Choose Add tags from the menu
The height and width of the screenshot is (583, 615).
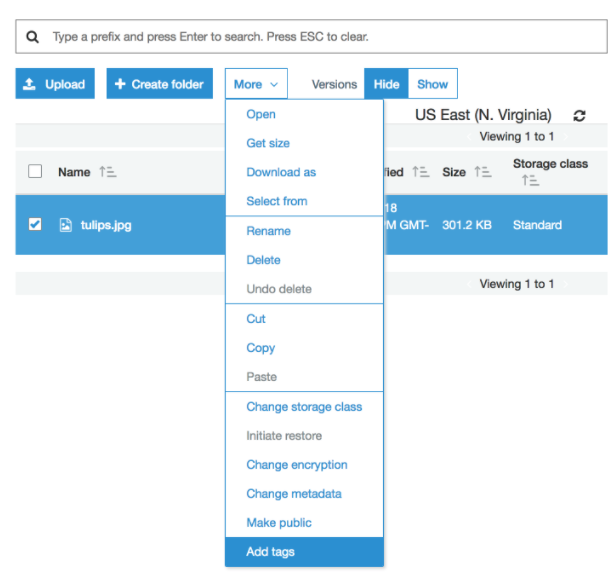(271, 552)
